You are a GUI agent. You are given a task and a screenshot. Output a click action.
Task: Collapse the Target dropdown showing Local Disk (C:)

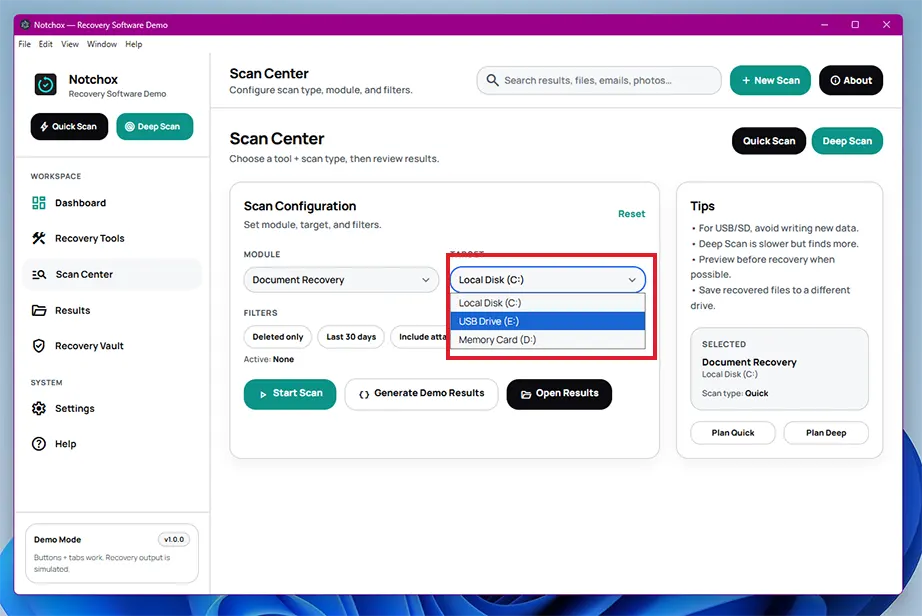pyautogui.click(x=548, y=280)
